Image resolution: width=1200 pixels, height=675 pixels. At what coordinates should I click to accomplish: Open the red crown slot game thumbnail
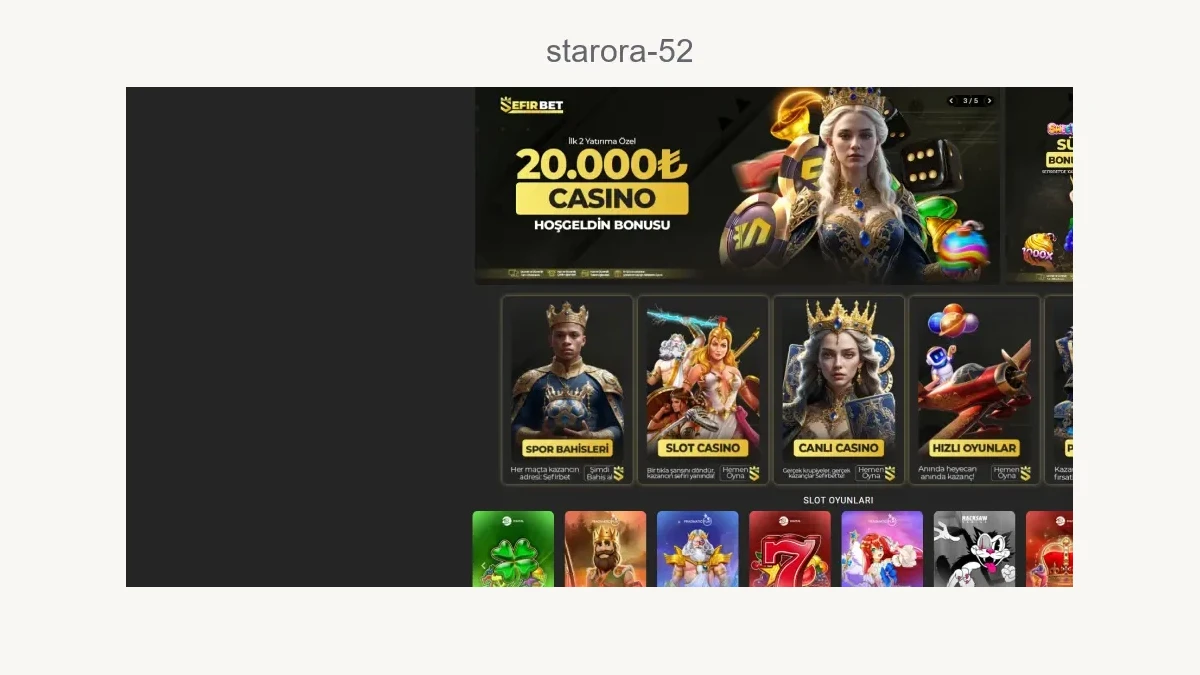click(1049, 549)
